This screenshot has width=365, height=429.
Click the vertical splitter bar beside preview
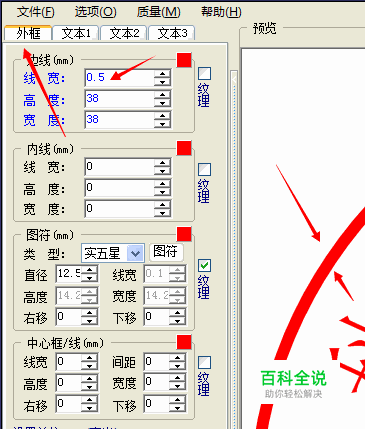(234, 249)
